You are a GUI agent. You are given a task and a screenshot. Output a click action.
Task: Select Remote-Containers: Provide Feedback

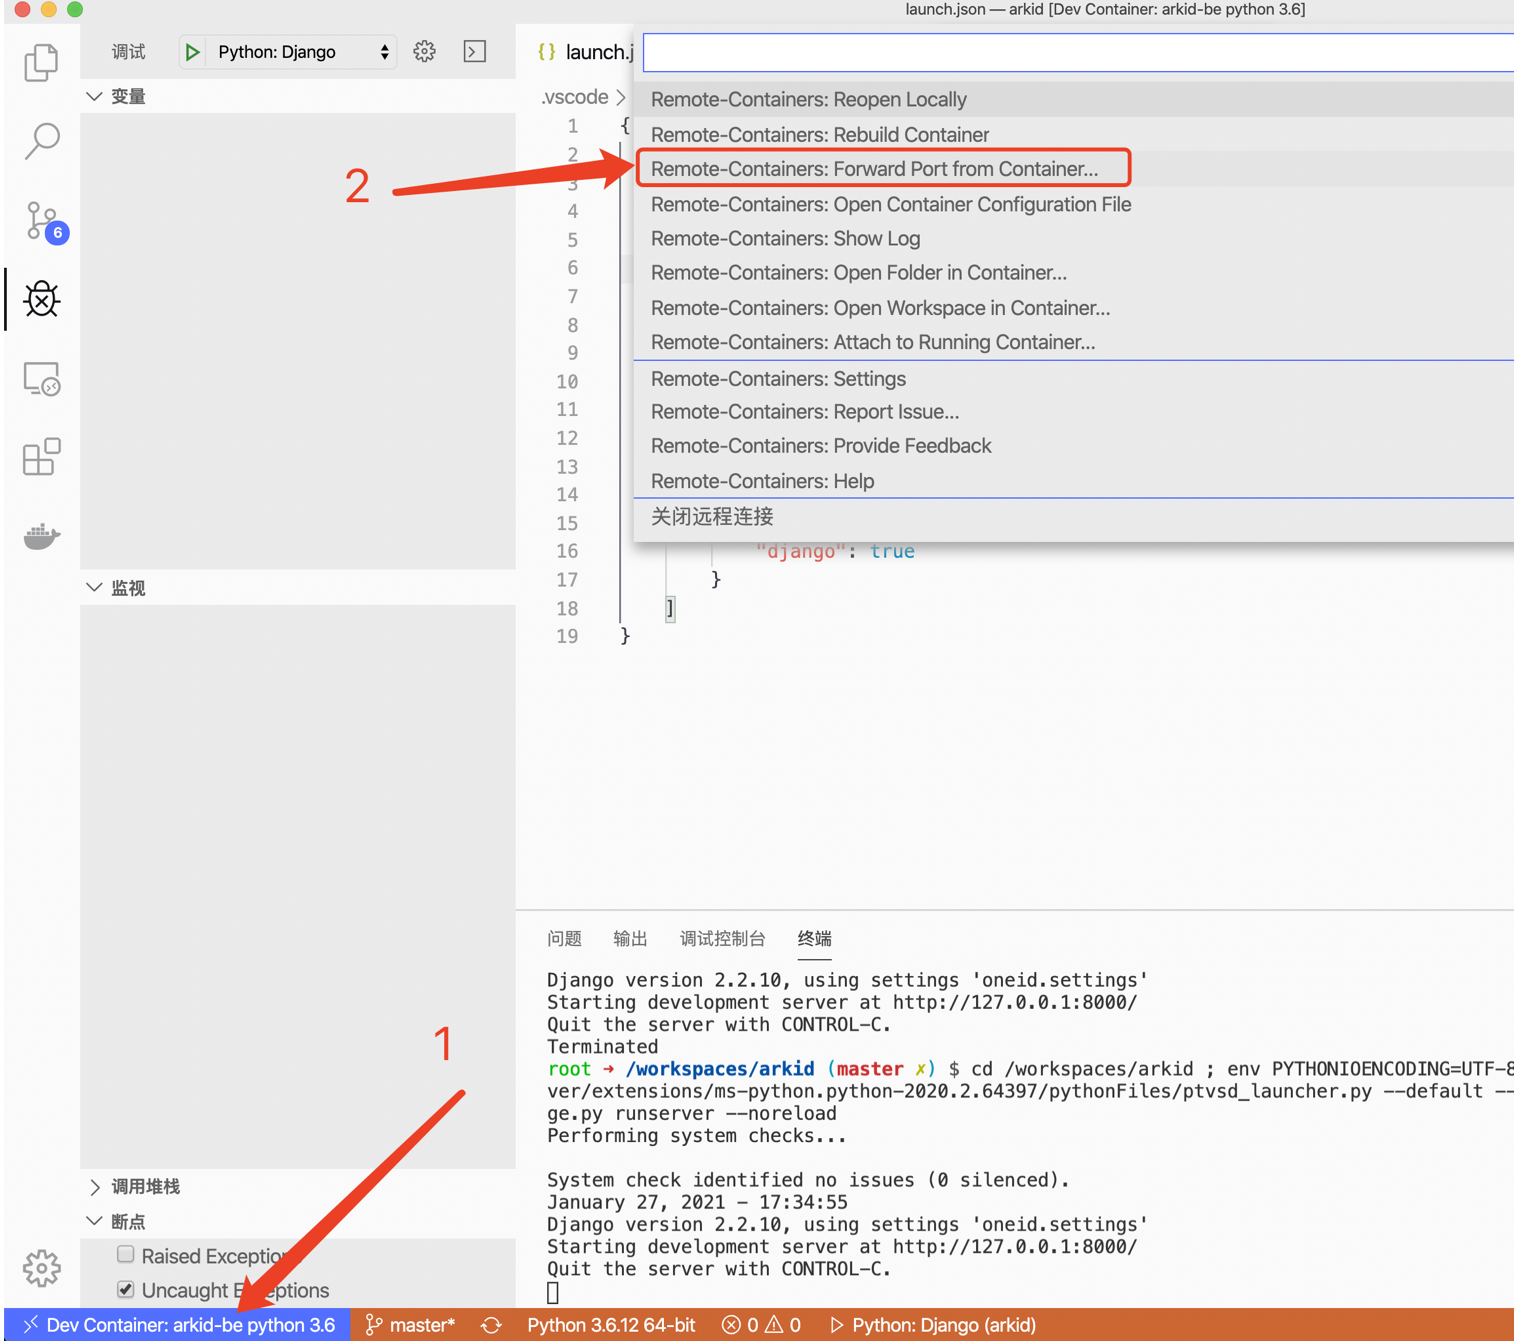1073,446
